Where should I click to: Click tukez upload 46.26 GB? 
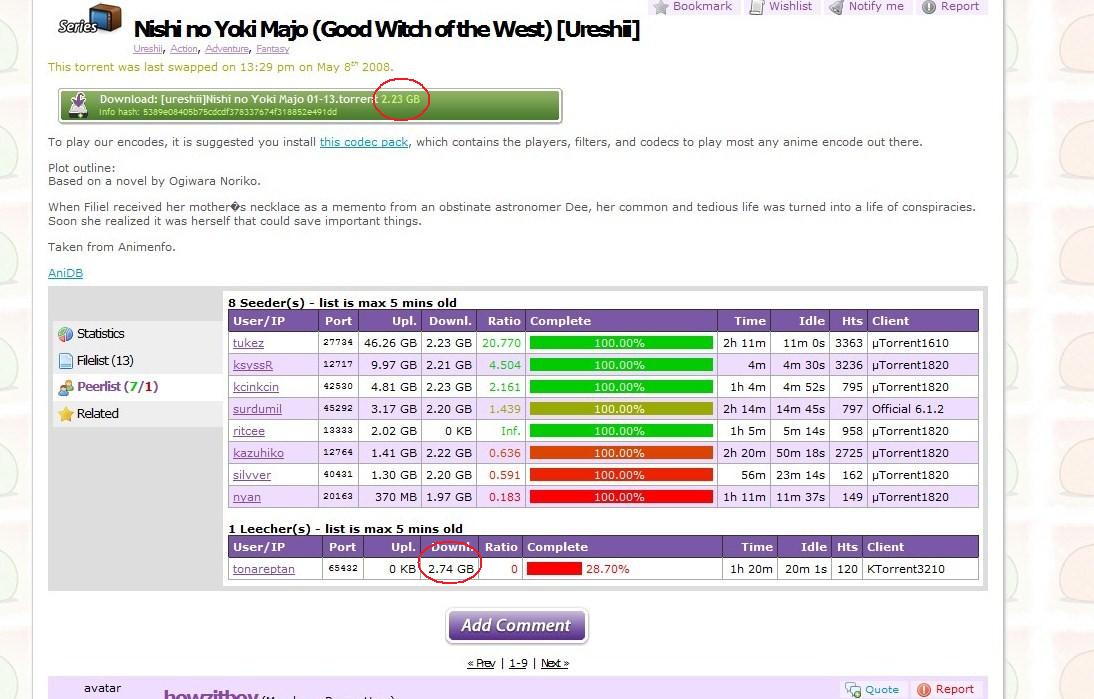[x=390, y=343]
